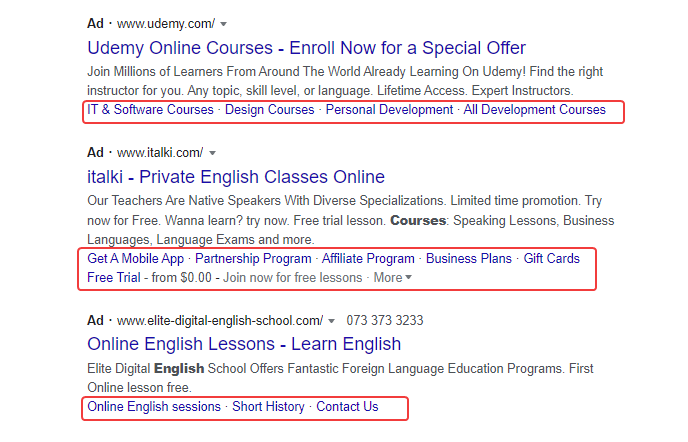Select the phone number 073 373 3233

[x=385, y=320]
